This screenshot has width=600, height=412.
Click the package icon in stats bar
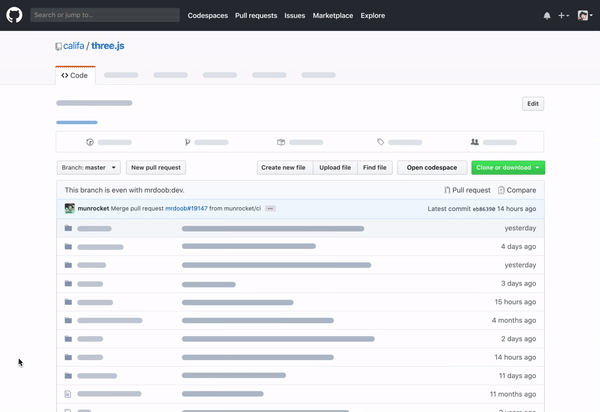pos(281,142)
